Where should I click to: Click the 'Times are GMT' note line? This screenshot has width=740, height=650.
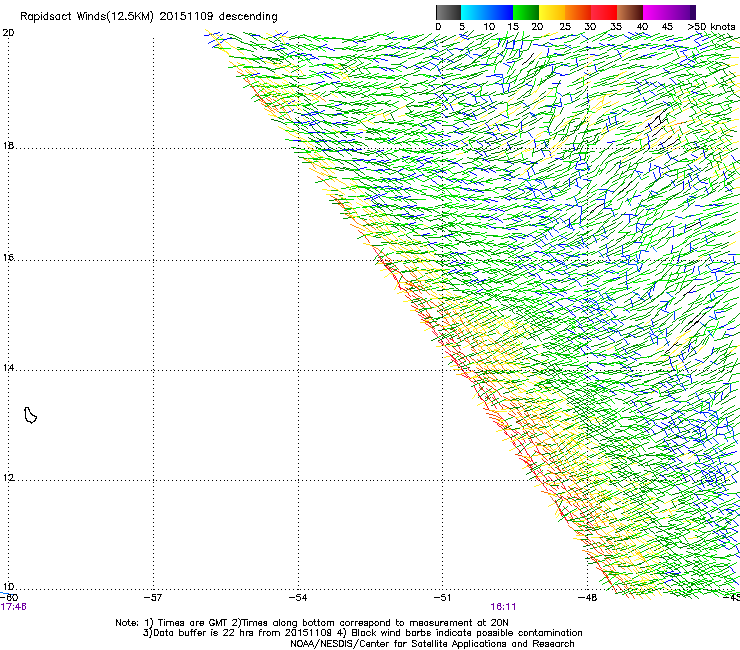[312, 623]
